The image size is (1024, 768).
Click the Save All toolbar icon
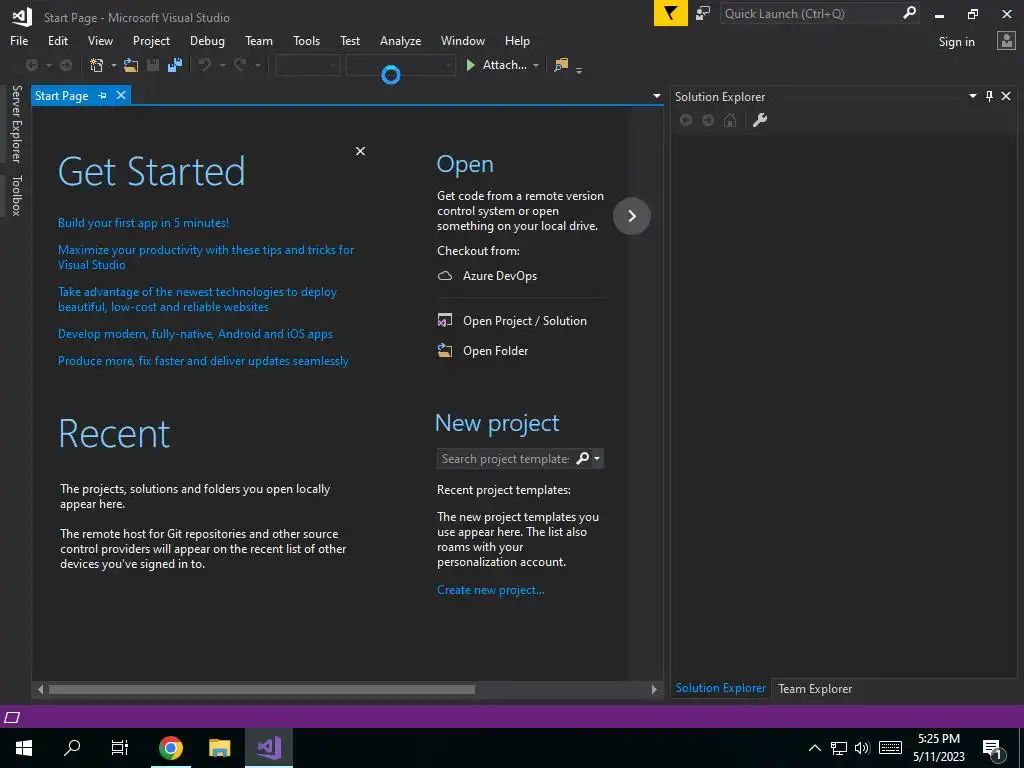click(174, 65)
